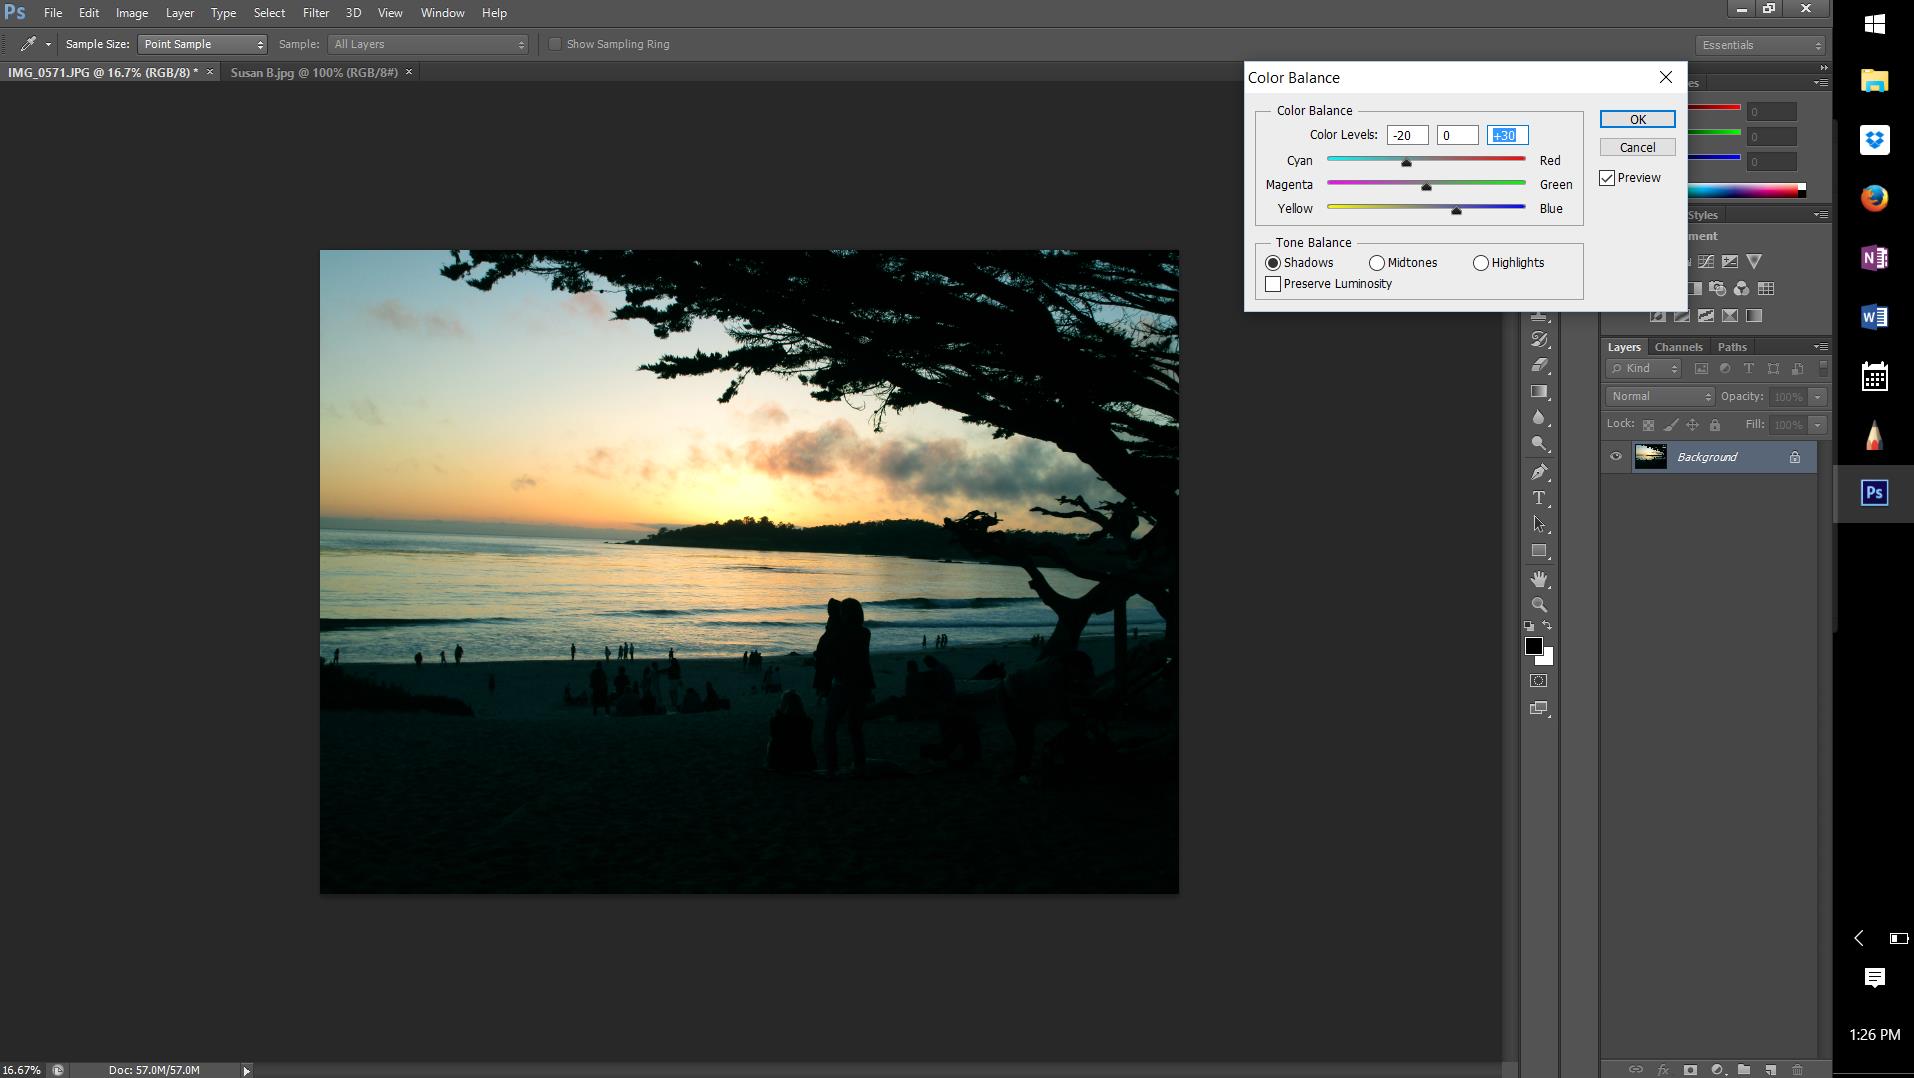Add a Photo Filter adjustment

(1718, 289)
